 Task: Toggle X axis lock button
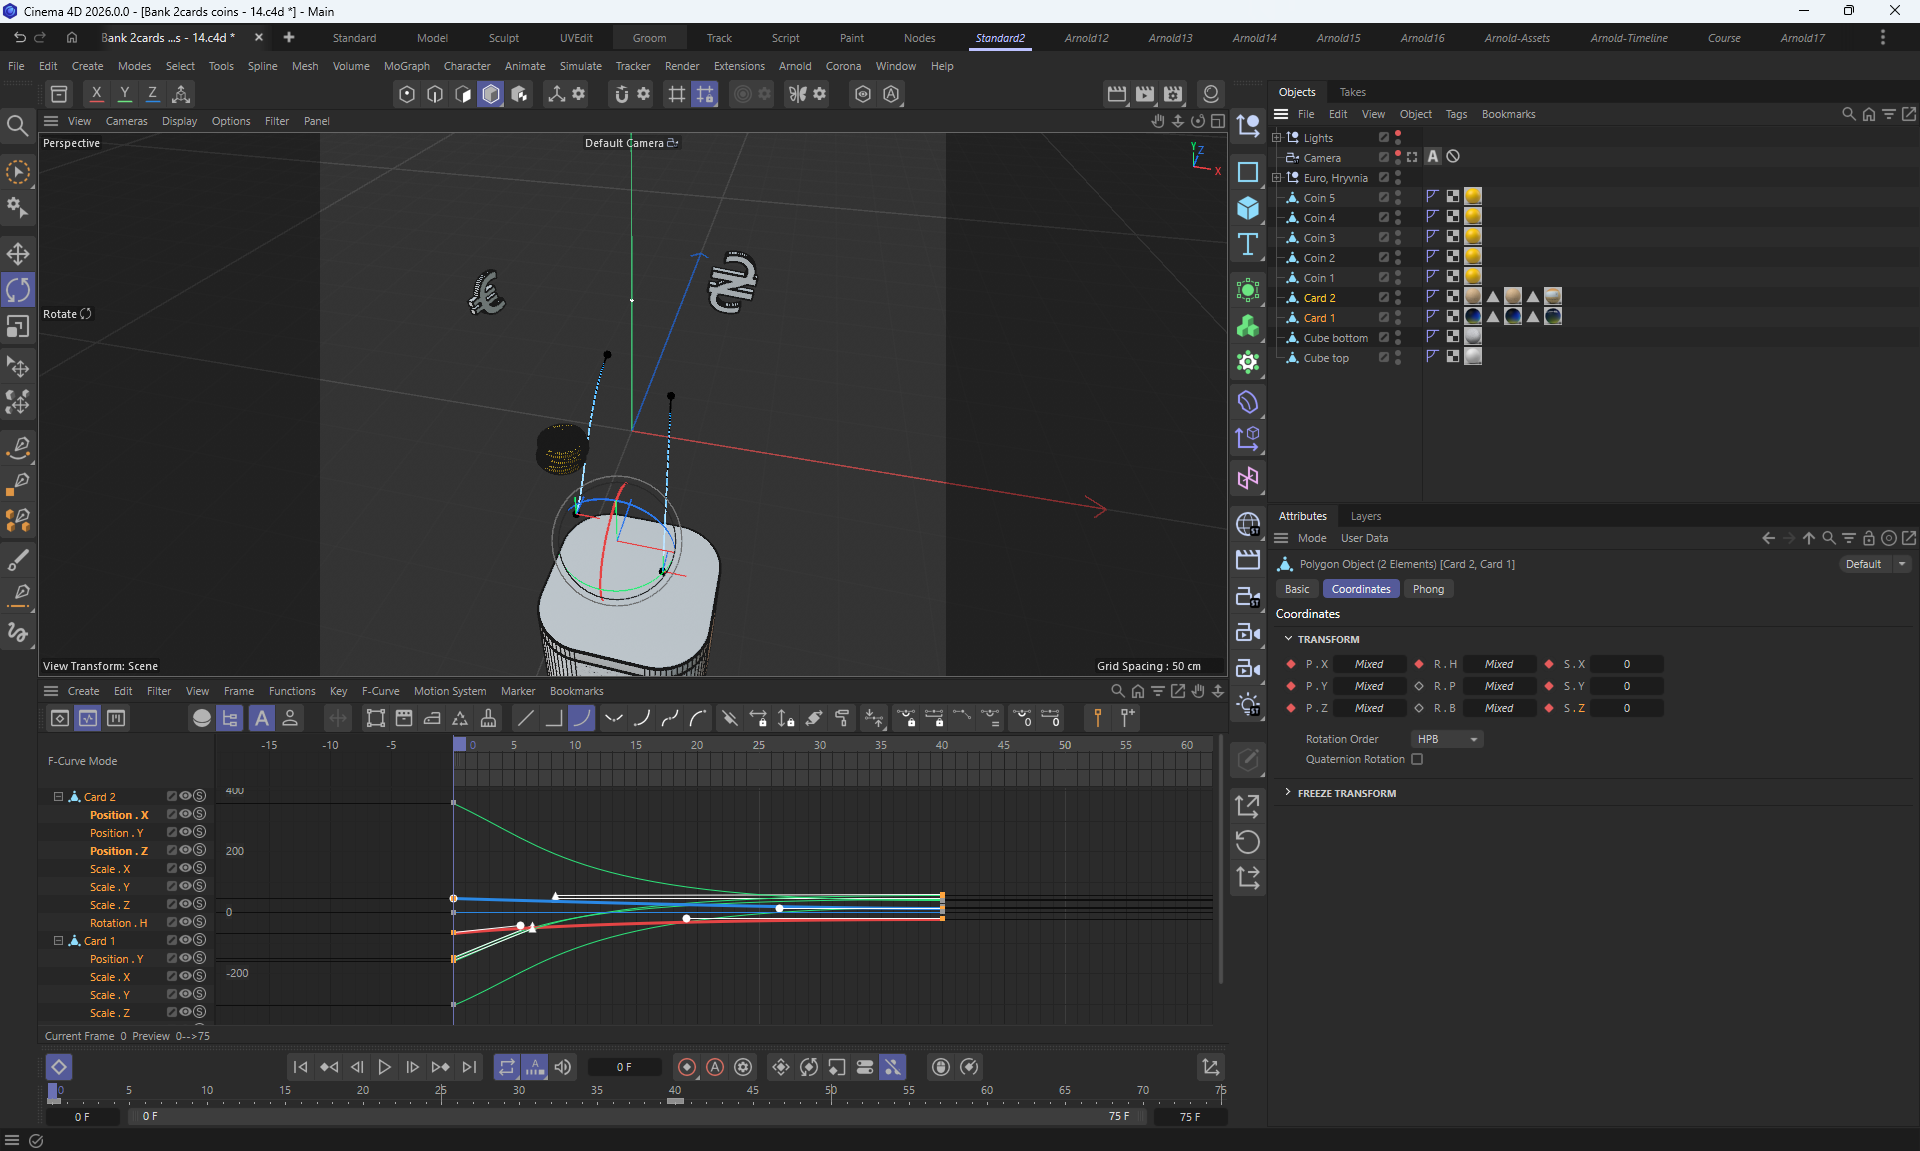coord(96,94)
